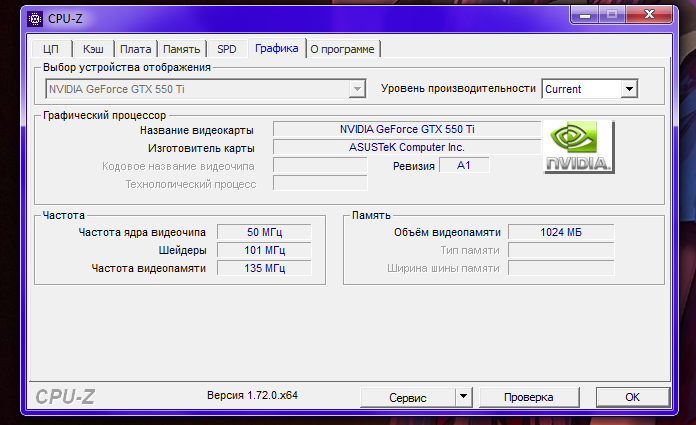696x425 pixels.
Task: Click the 1024 МБ memory size value
Action: pos(561,232)
